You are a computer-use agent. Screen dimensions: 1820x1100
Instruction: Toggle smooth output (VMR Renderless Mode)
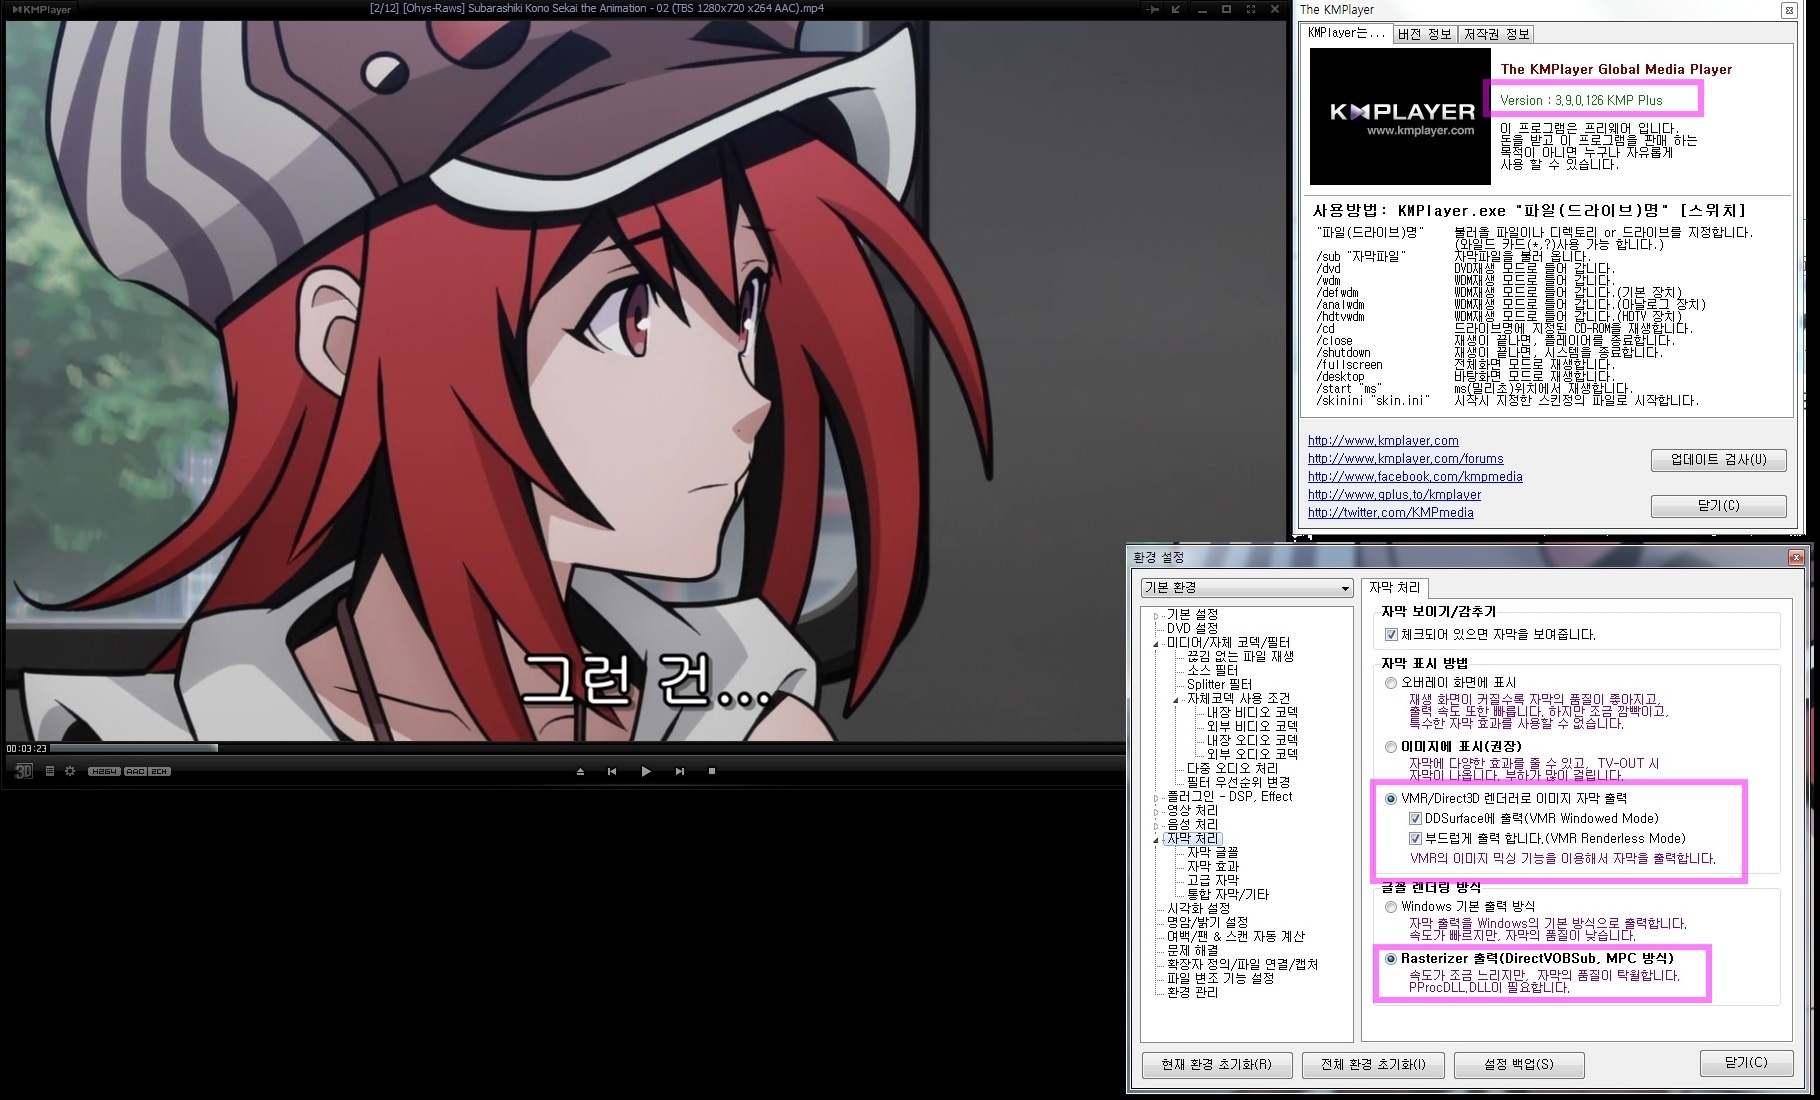[1415, 839]
